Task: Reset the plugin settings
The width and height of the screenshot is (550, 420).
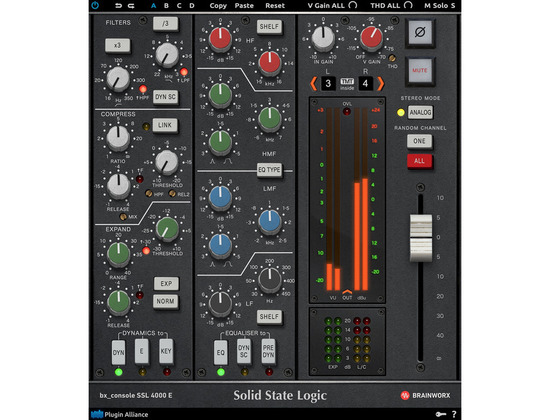Action: tap(275, 6)
